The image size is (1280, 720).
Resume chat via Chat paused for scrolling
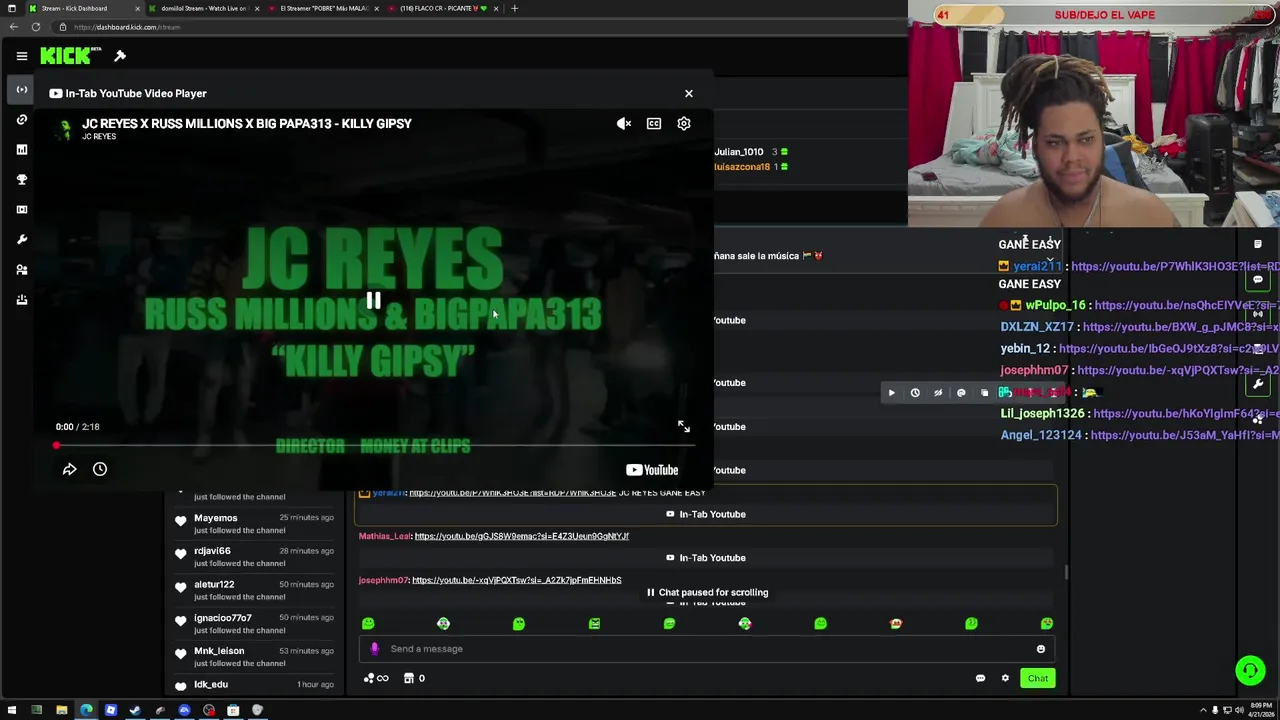click(707, 593)
